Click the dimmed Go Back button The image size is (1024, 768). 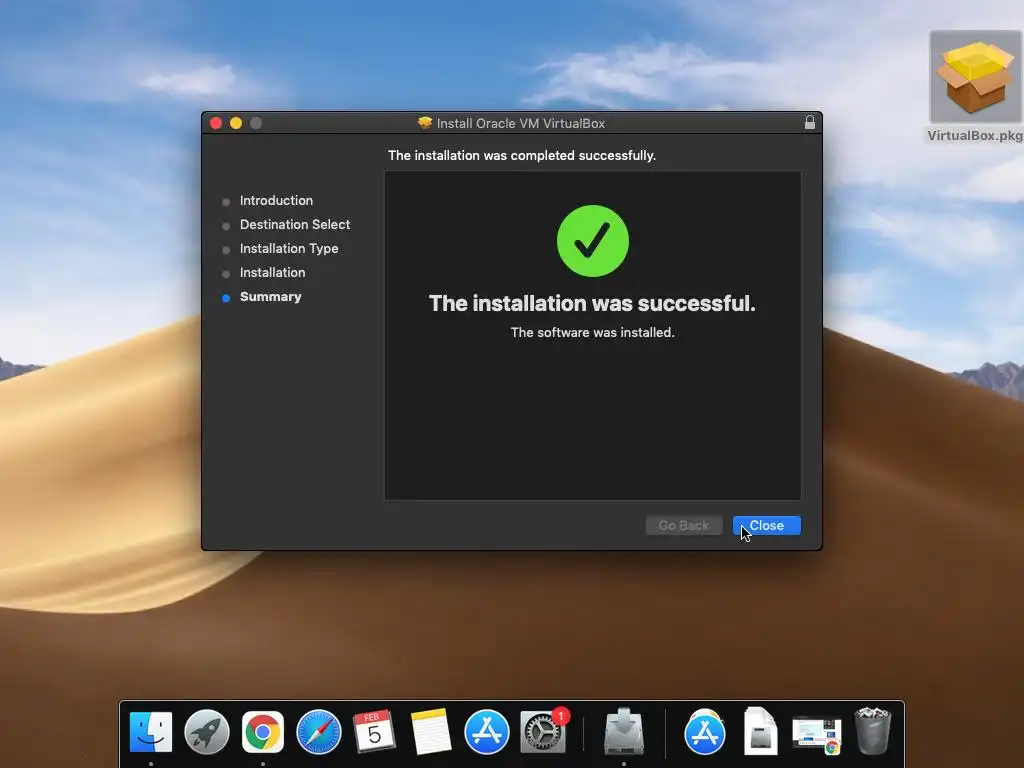click(684, 525)
